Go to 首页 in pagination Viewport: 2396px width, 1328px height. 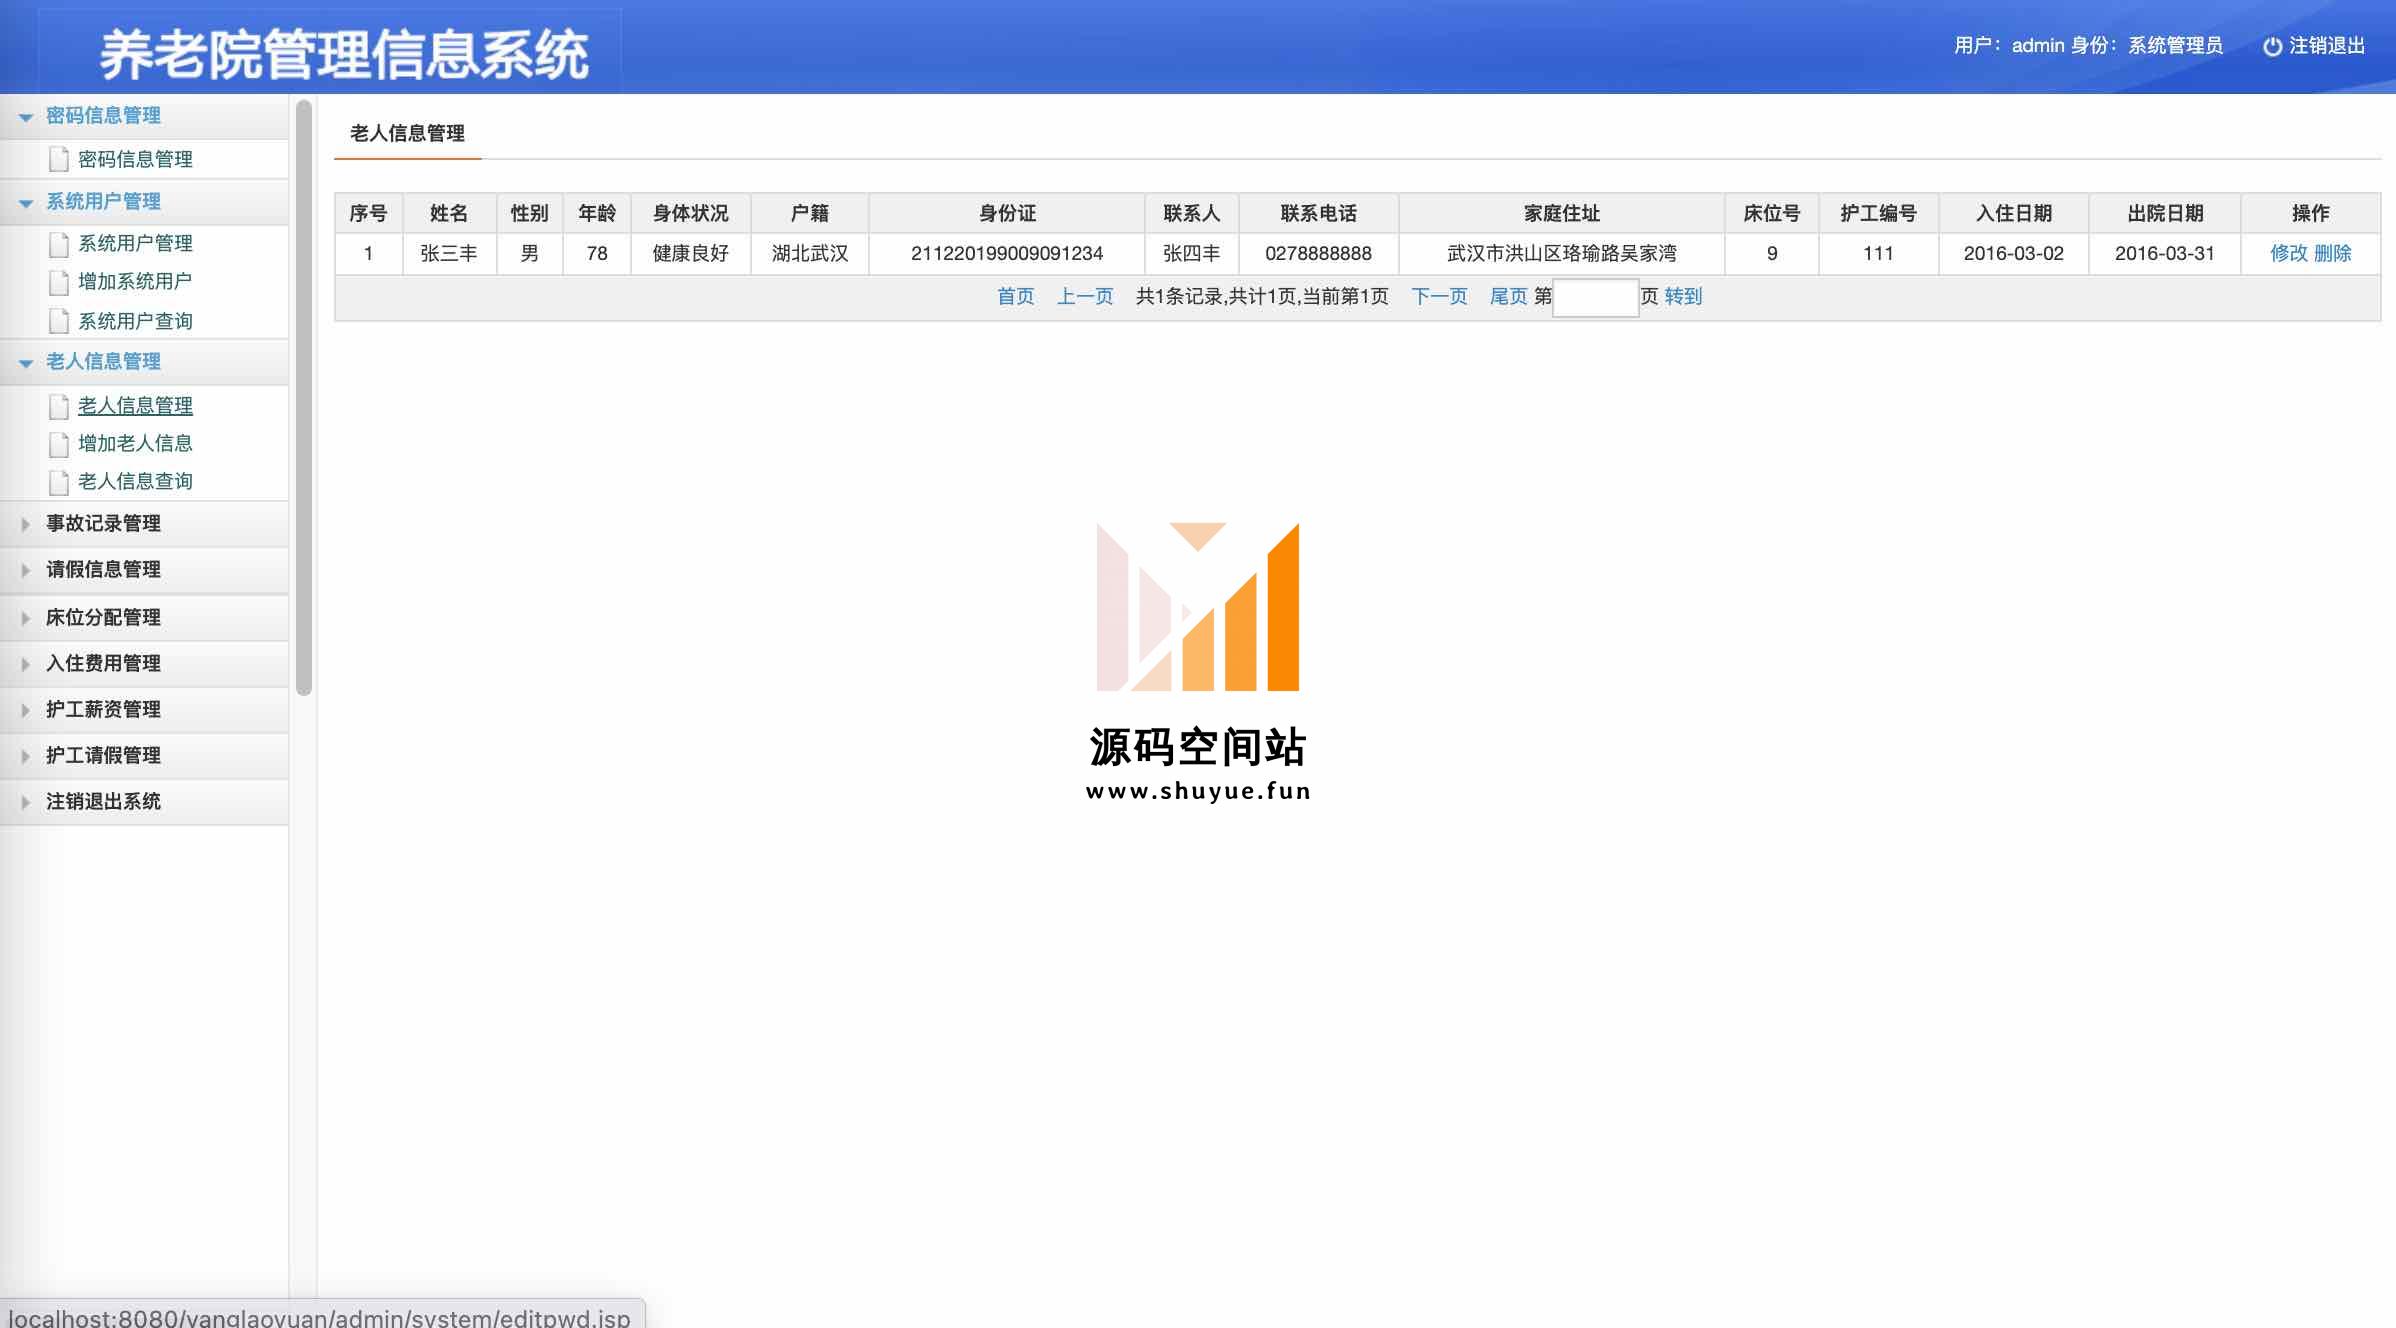pyautogui.click(x=1015, y=296)
